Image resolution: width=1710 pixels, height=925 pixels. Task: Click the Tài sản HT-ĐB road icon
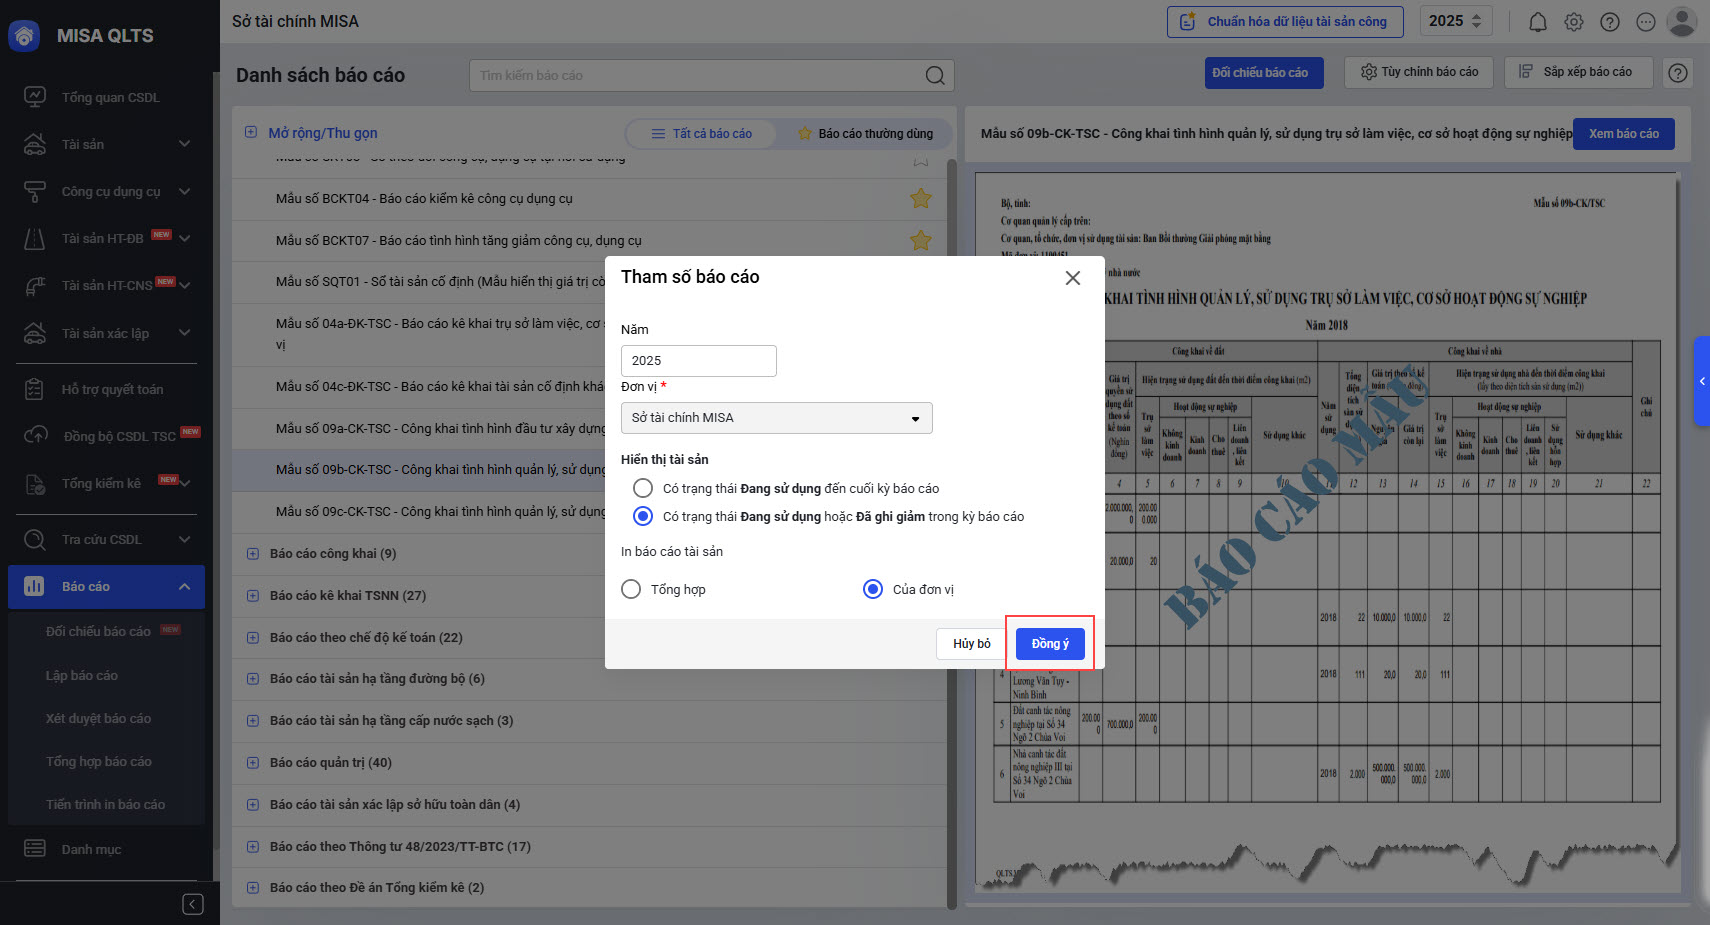(35, 238)
